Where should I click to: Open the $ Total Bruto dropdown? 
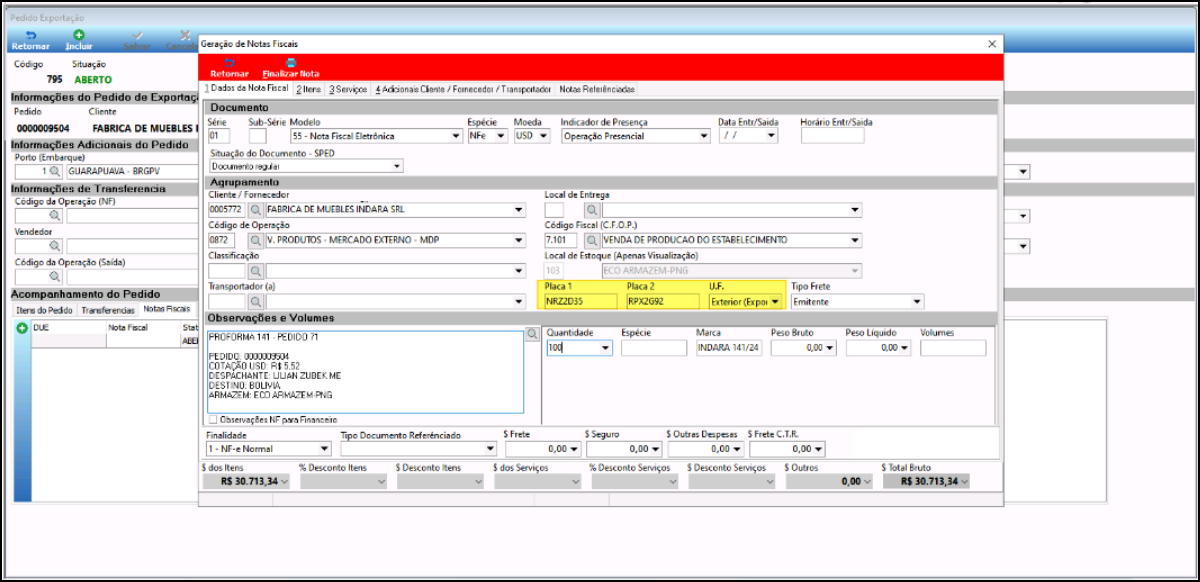click(965, 481)
